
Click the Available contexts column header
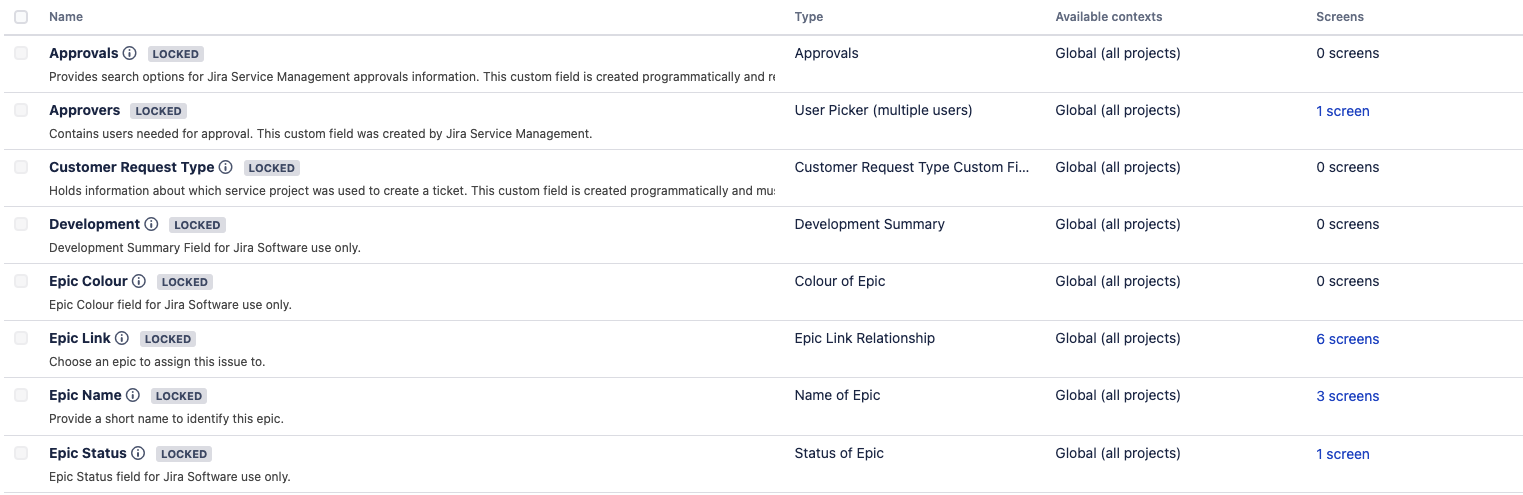(1108, 17)
